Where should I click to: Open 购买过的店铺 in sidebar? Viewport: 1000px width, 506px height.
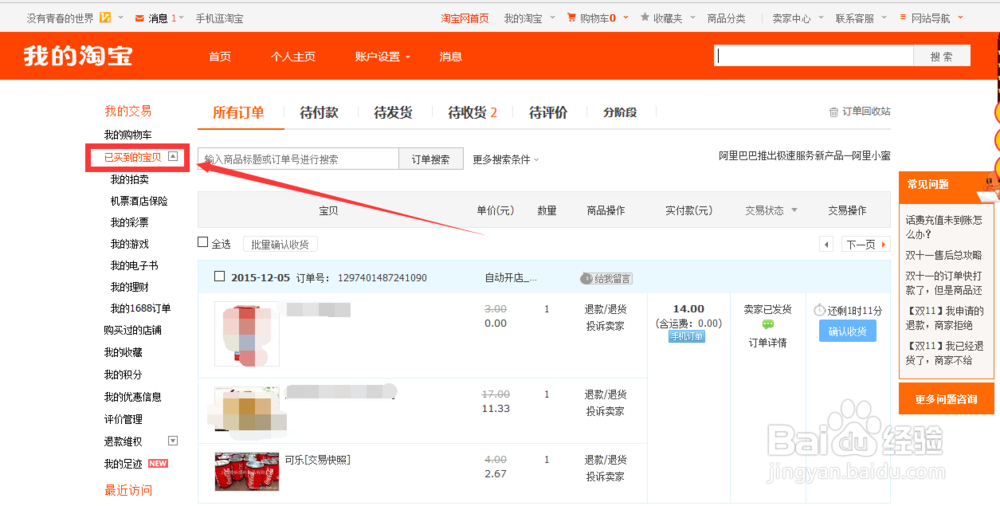(133, 331)
